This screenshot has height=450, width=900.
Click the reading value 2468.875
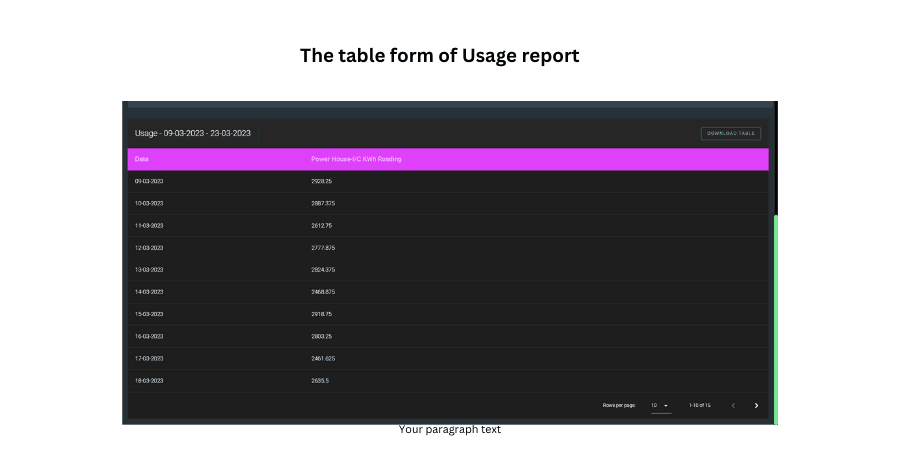(323, 292)
